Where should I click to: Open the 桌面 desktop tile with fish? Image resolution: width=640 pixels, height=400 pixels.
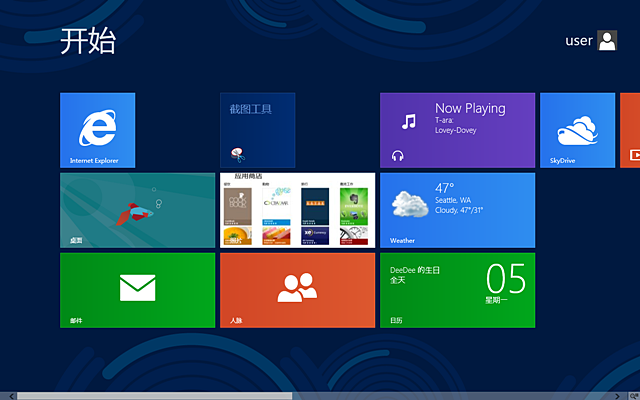(x=138, y=210)
